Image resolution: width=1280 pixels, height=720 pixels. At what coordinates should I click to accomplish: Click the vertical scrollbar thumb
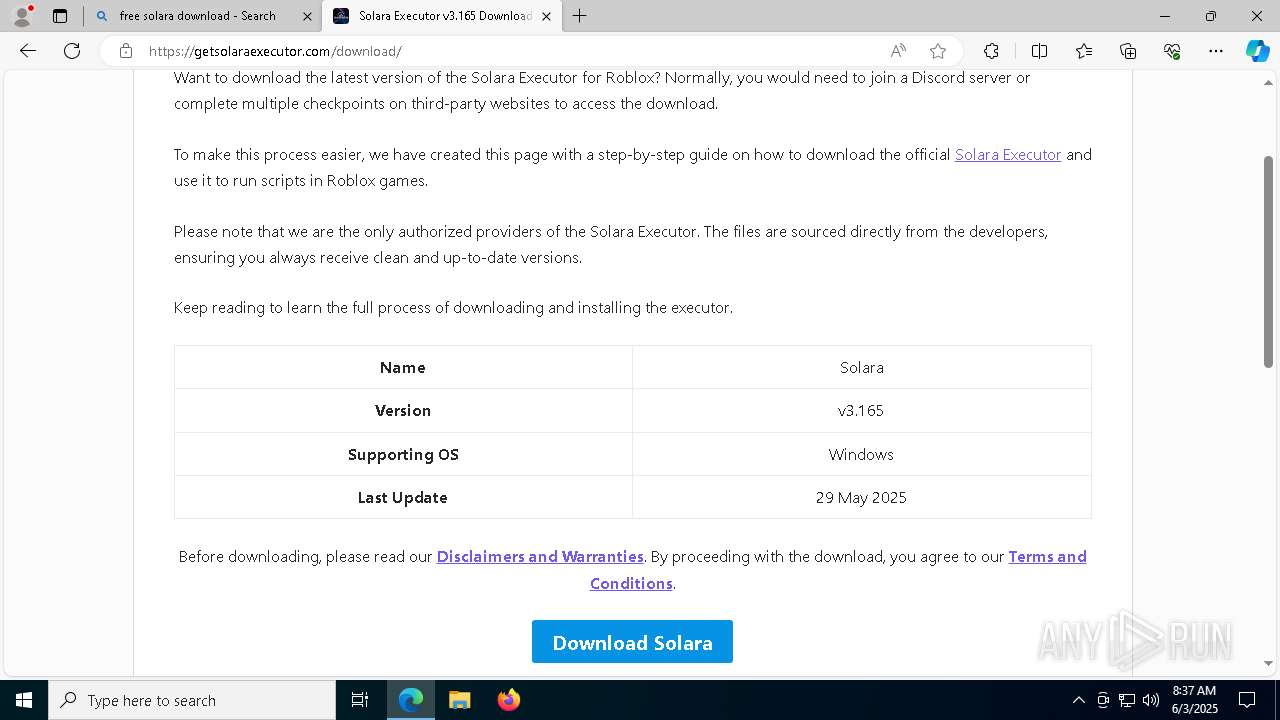pos(1269,262)
